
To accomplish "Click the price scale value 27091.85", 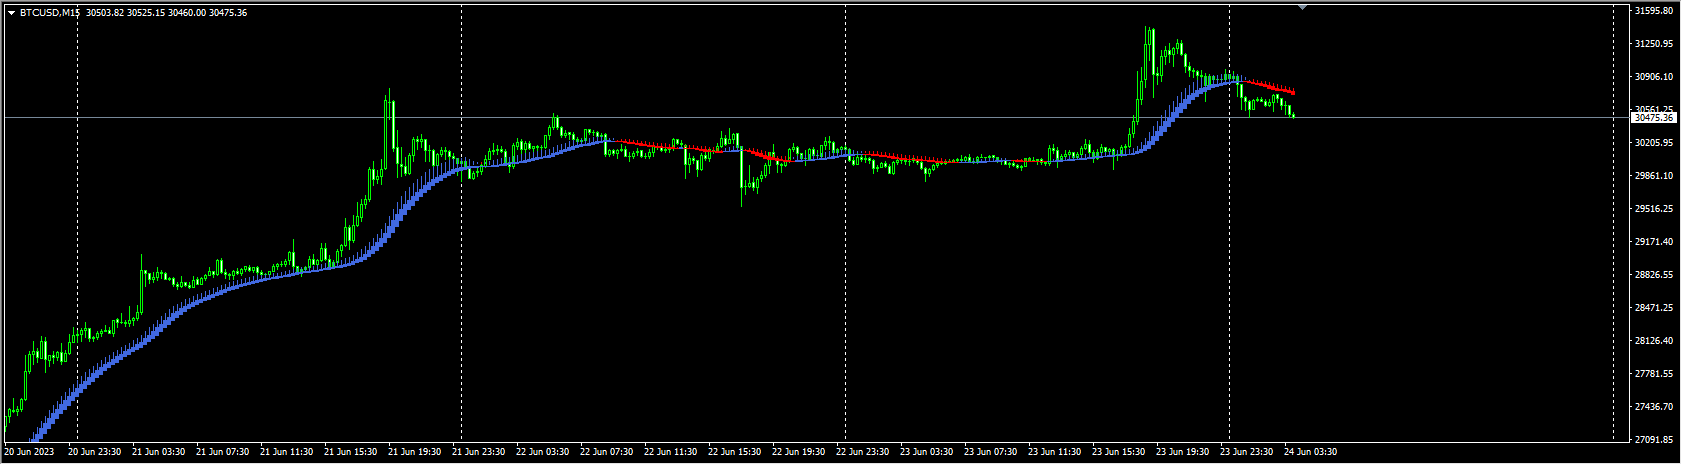I will pos(1654,440).
